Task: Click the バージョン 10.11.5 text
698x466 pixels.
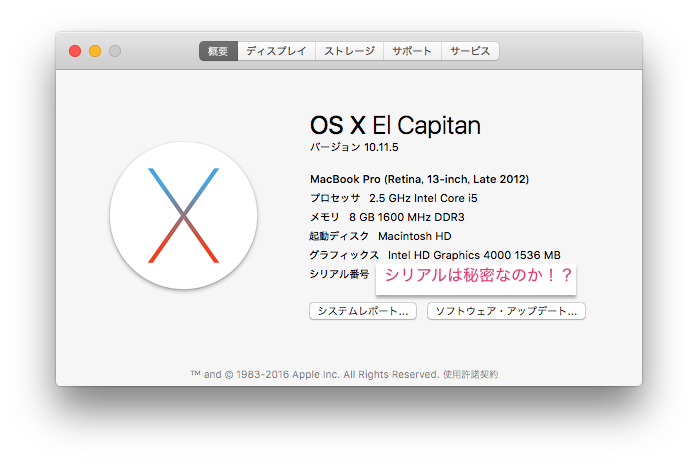Action: coord(354,147)
